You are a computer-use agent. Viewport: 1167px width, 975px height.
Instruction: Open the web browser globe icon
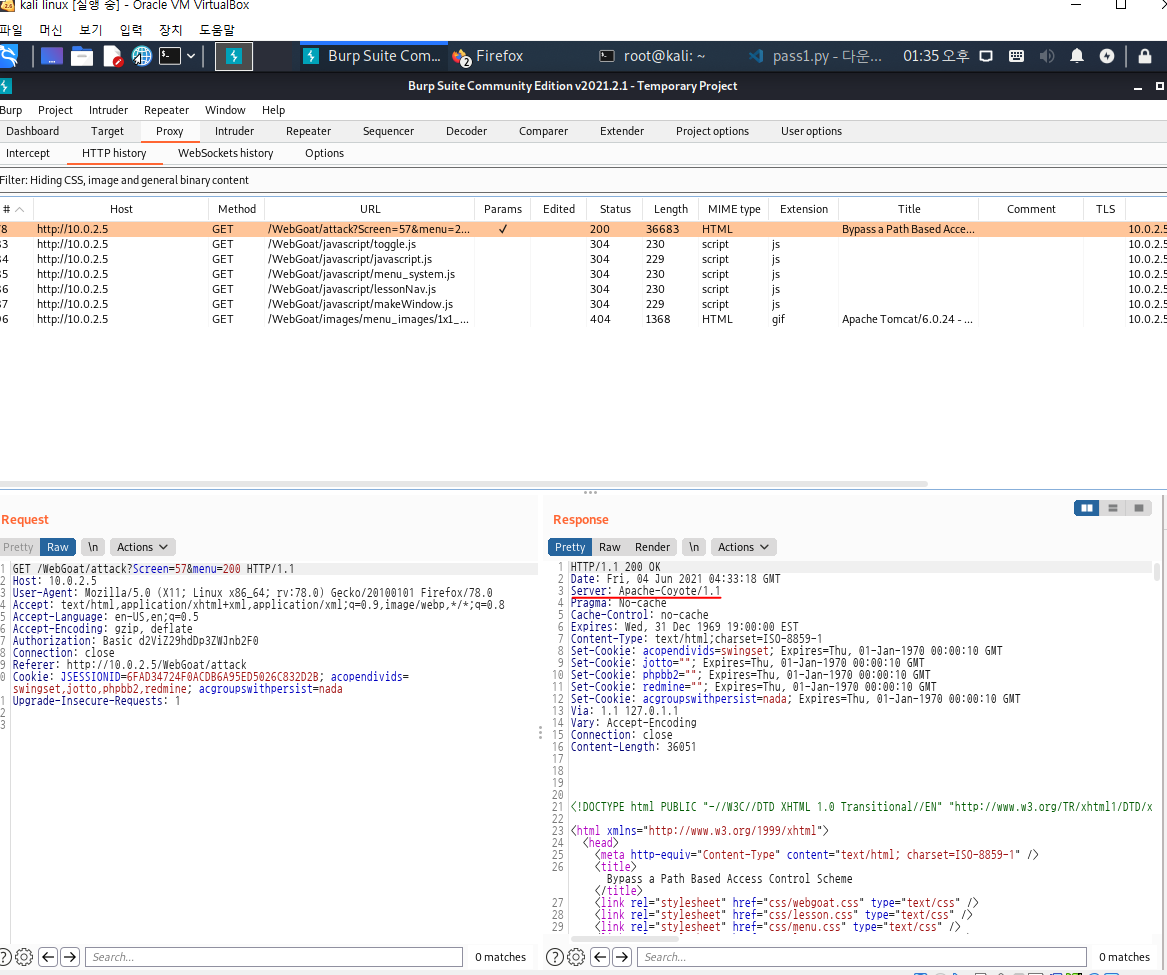141,56
